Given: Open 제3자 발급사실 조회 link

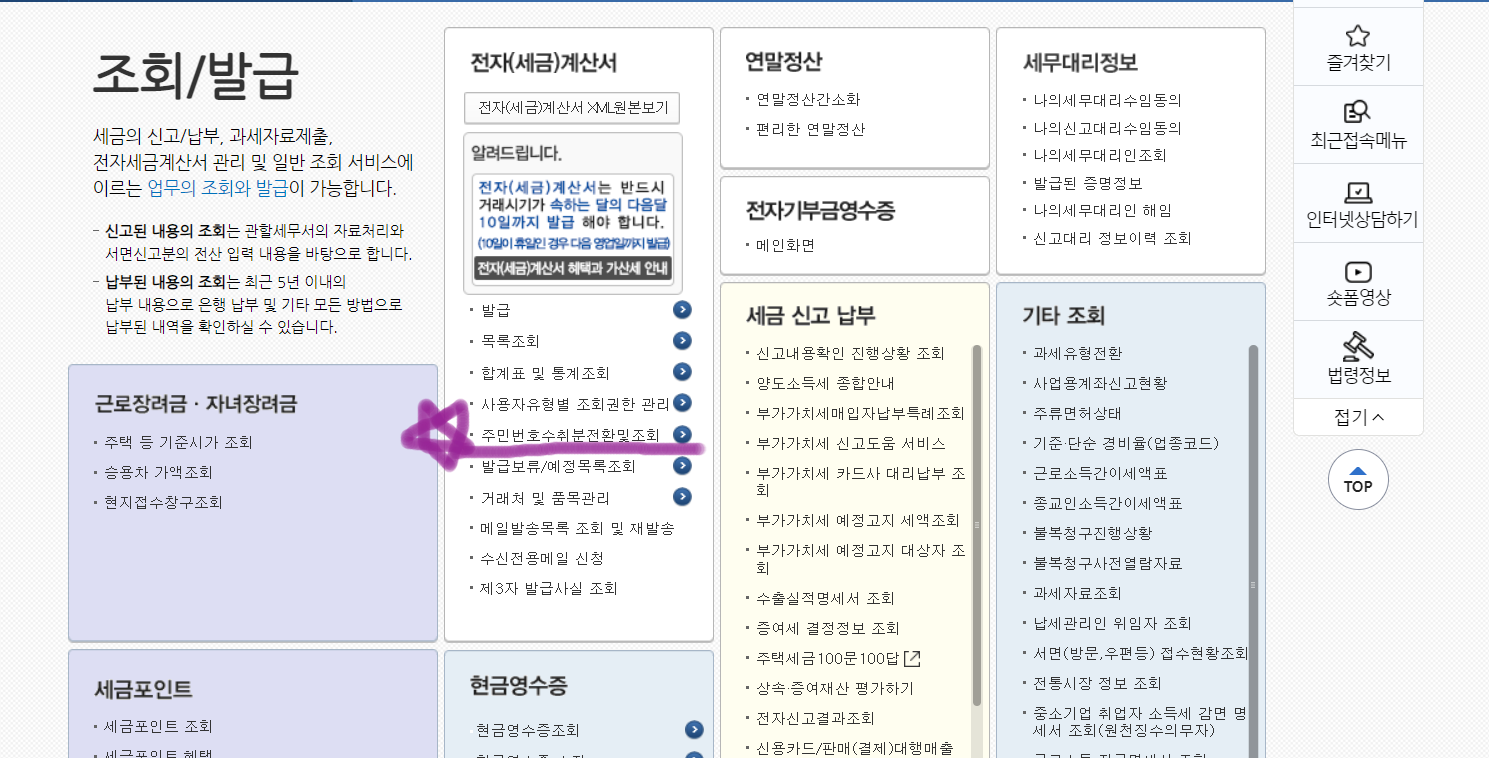Looking at the screenshot, I should [x=549, y=588].
